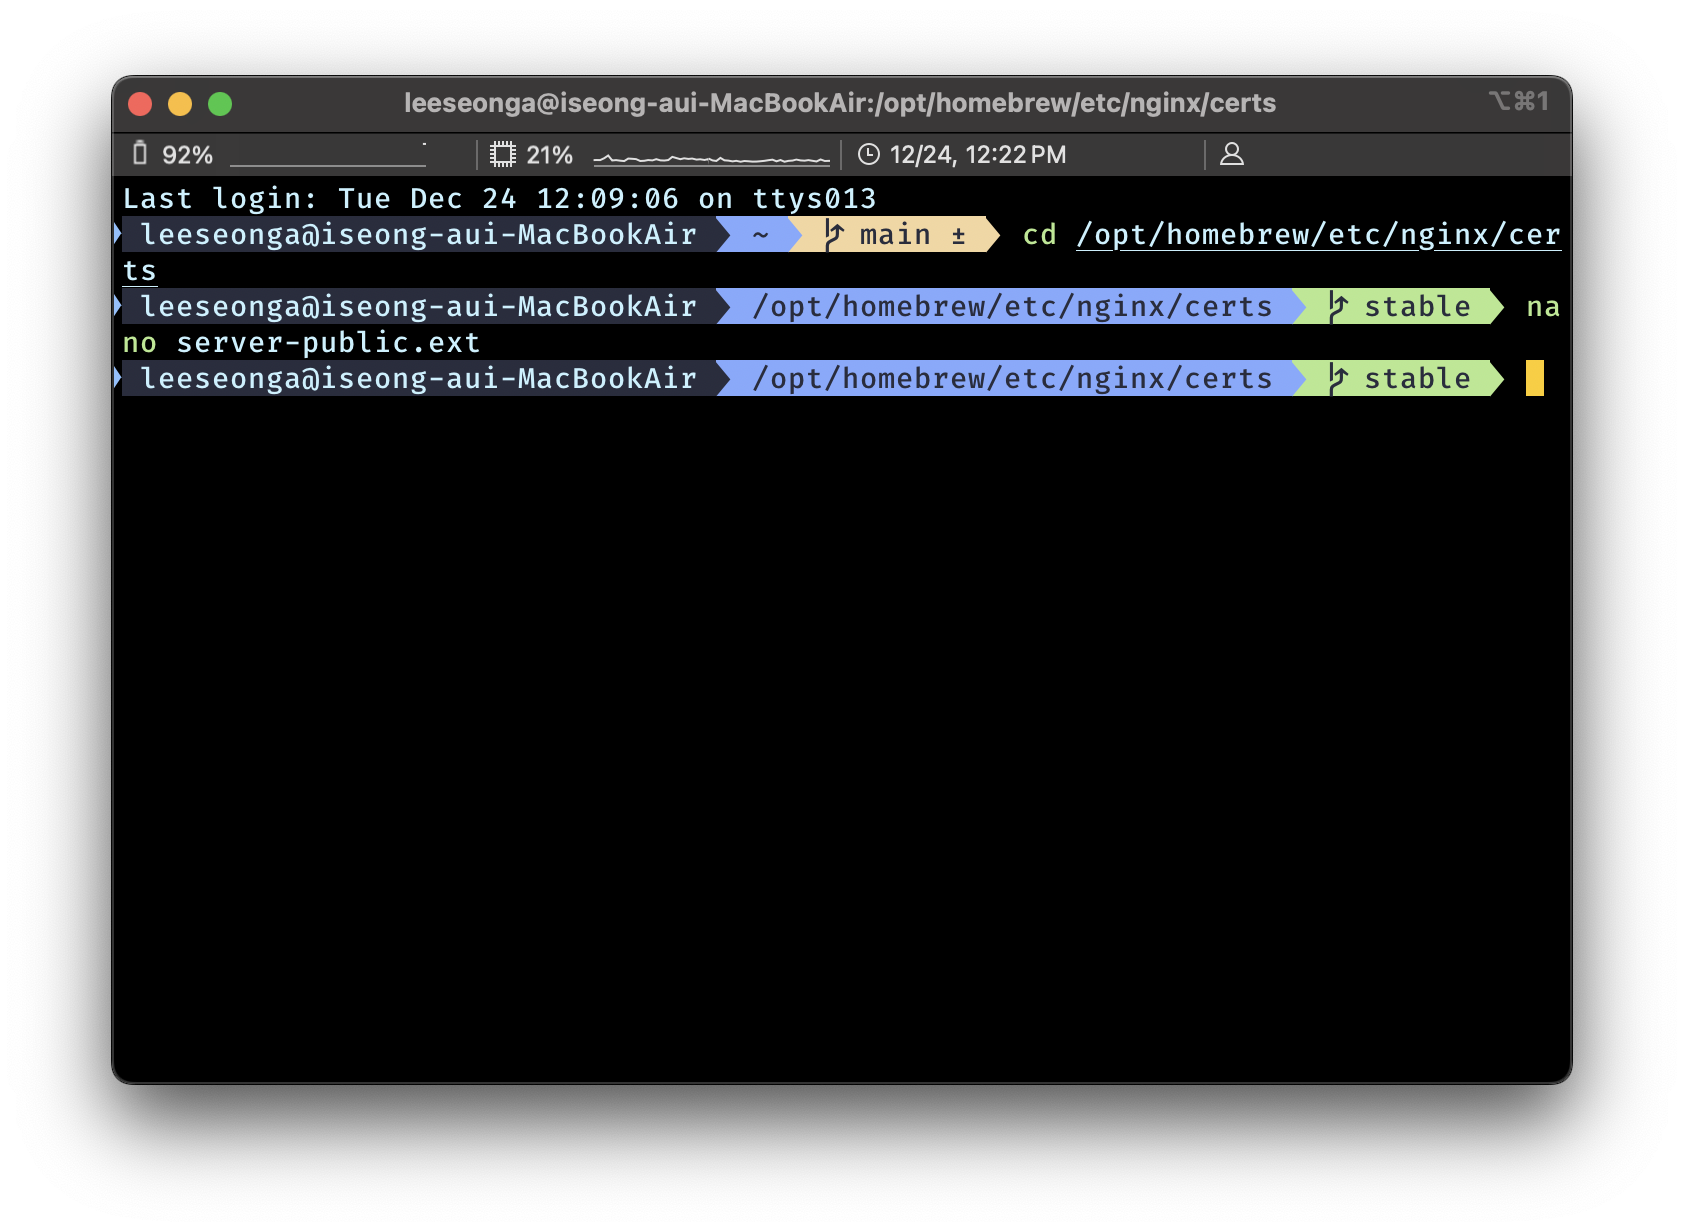Click the stable branch label on the nano command line
This screenshot has width=1684, height=1232.
(x=1418, y=307)
